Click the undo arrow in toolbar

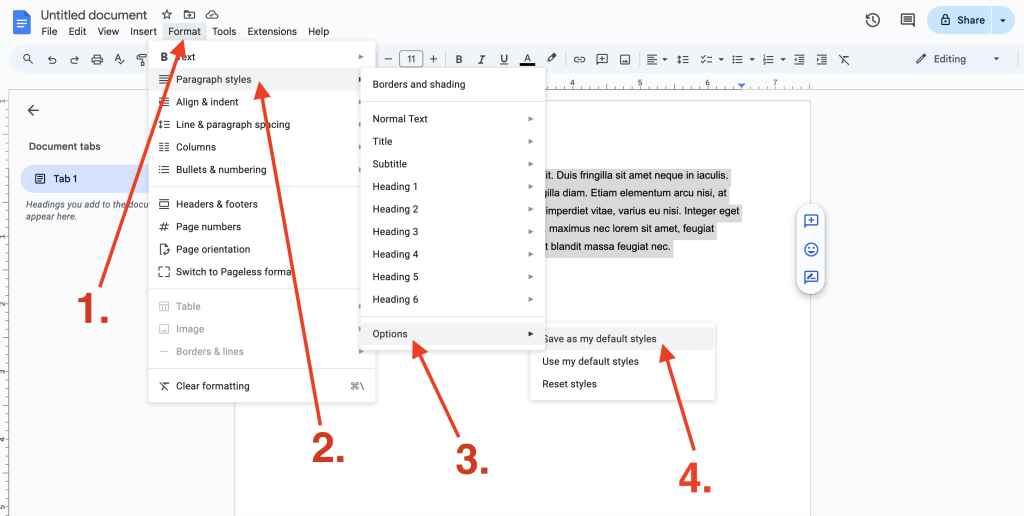pos(52,60)
